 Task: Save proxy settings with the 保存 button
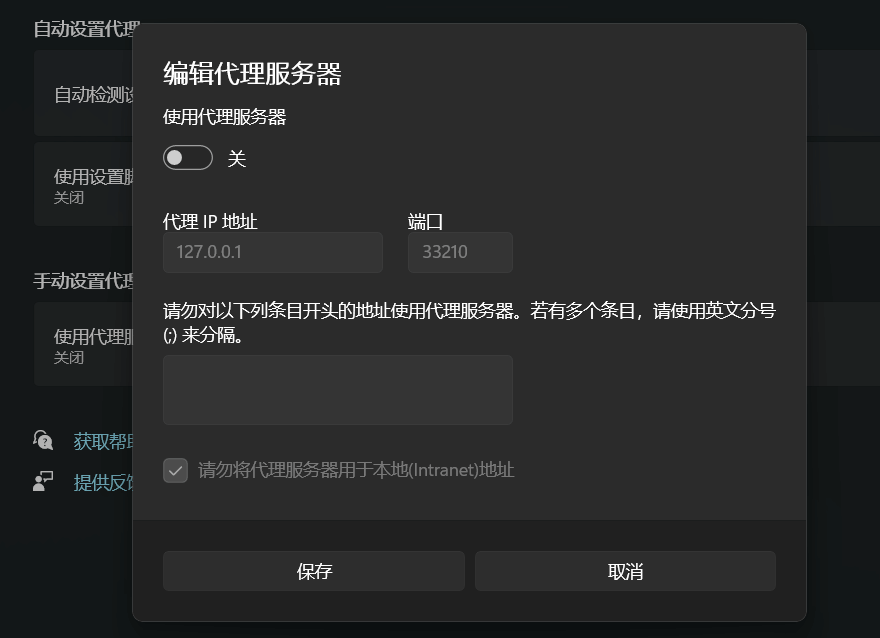tap(314, 571)
